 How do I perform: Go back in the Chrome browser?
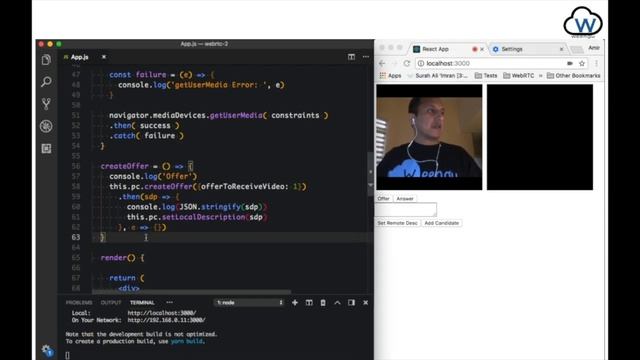pyautogui.click(x=382, y=63)
